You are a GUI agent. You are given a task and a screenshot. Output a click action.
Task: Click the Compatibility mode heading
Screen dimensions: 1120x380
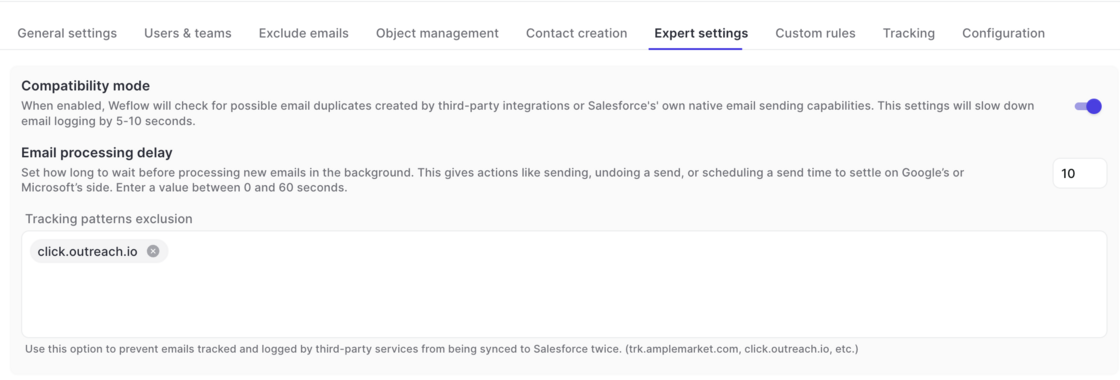pos(86,86)
